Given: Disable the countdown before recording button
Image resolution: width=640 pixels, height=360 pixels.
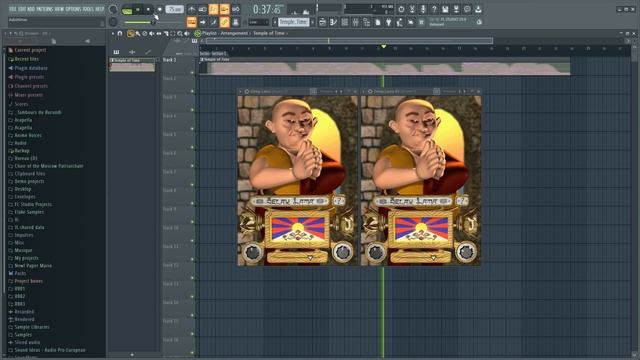Looking at the screenshot, I should coord(213,9).
